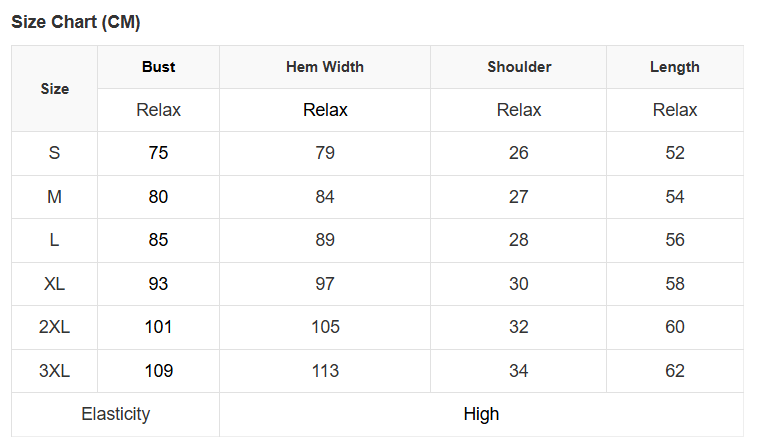
Task: Click bust value 75 for size S
Action: (x=158, y=153)
